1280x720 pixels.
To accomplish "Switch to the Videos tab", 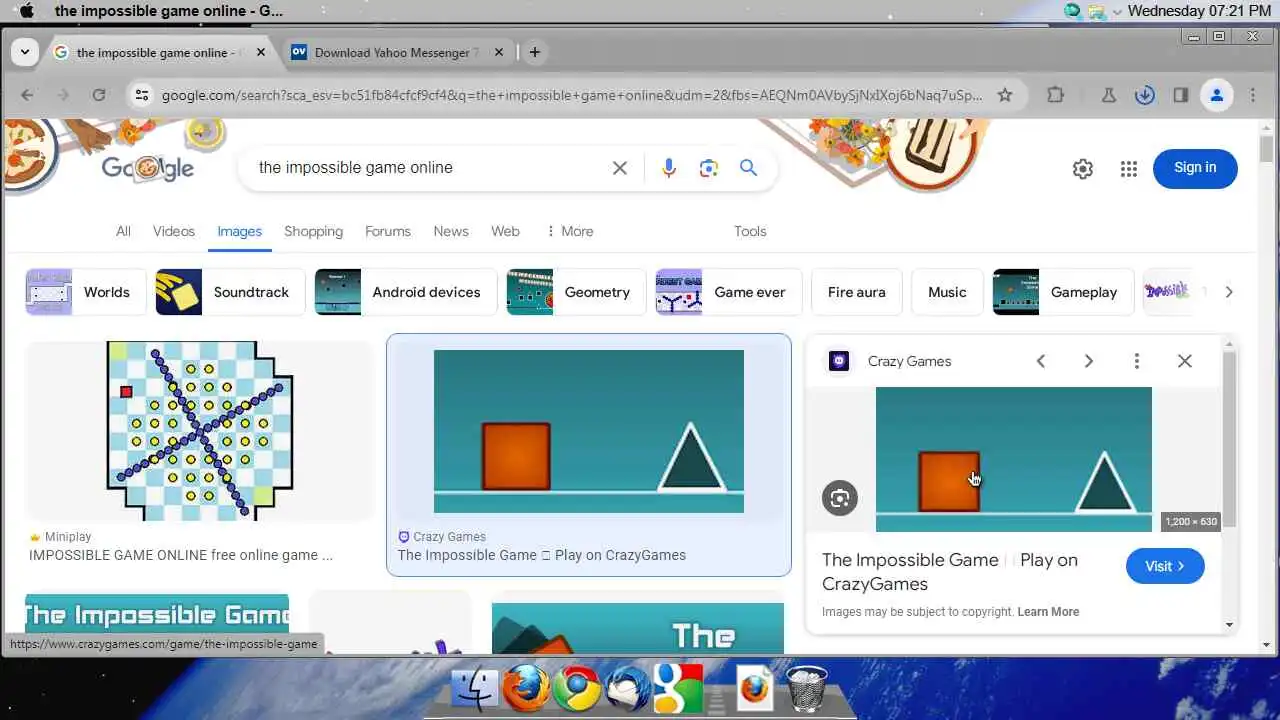I will pos(174,231).
